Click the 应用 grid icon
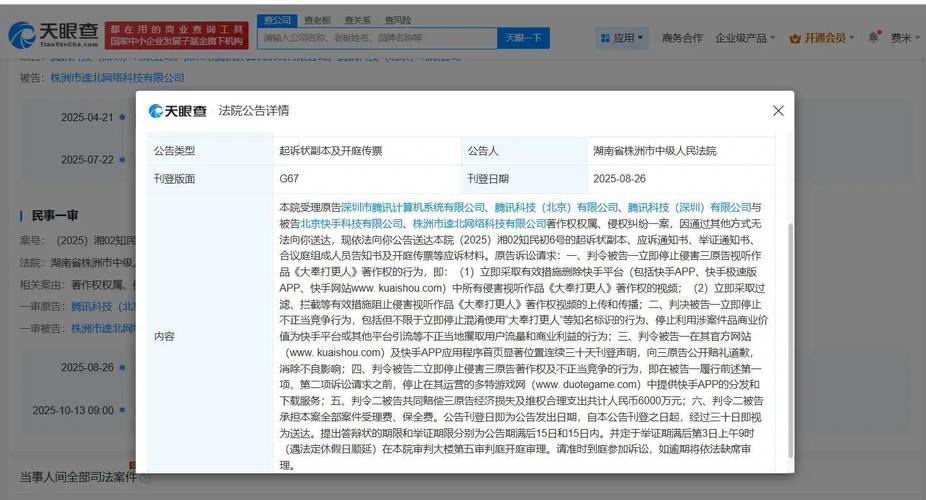Screen dimensions: 926x500 (x=606, y=38)
